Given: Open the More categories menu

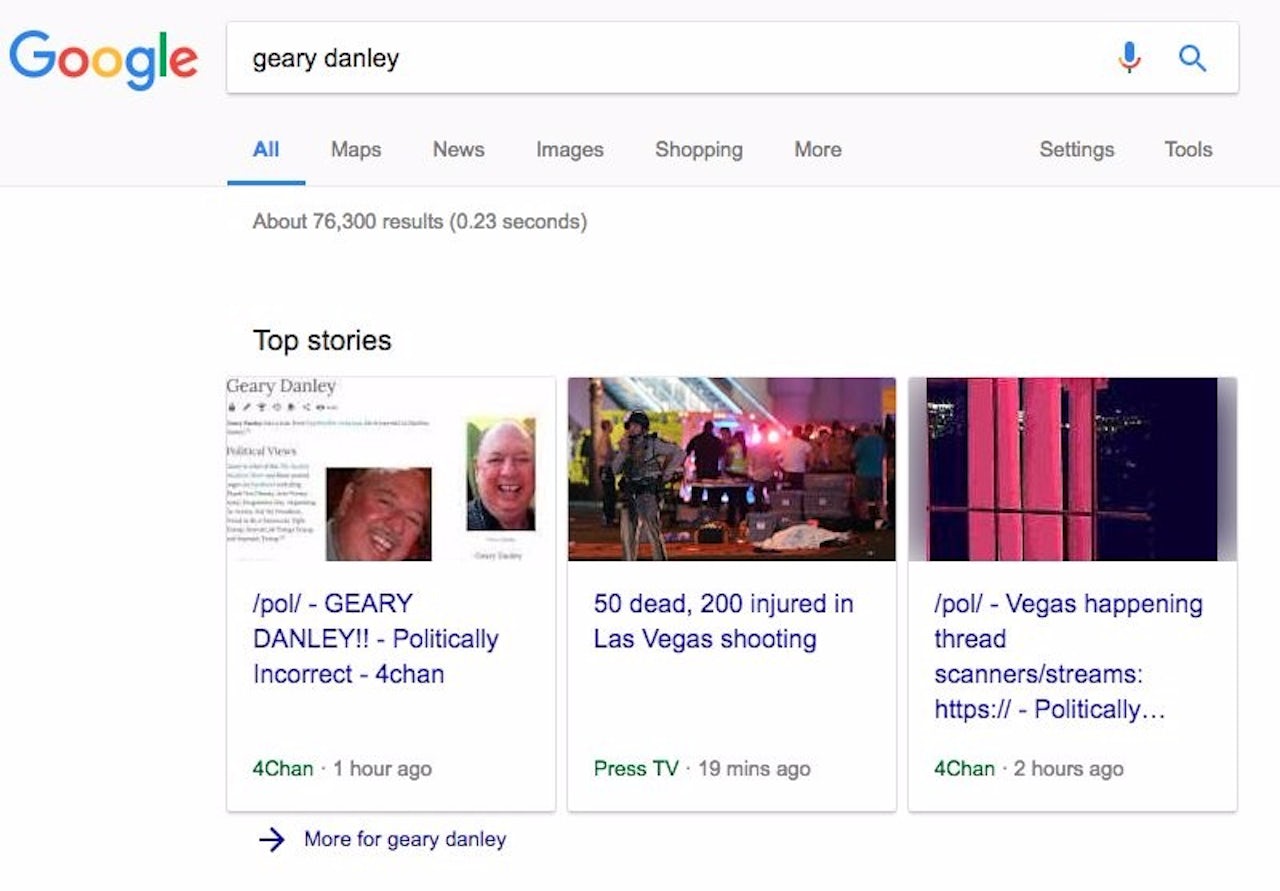Looking at the screenshot, I should point(816,149).
